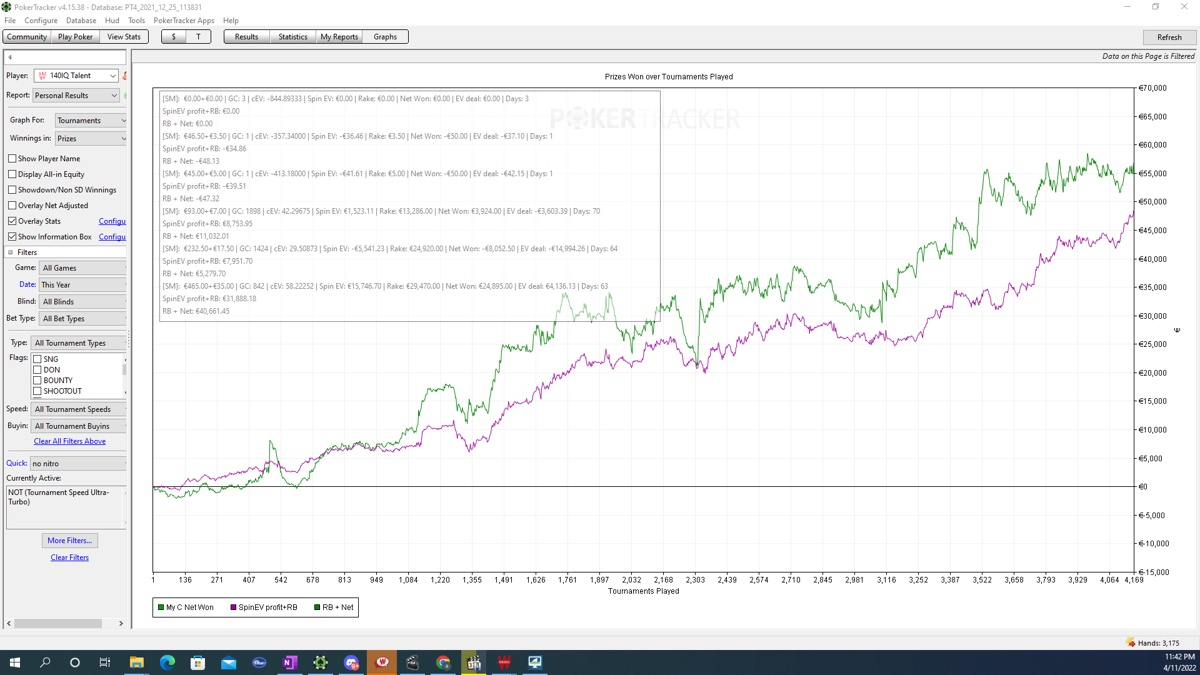This screenshot has width=1200, height=675.
Task: Open File Explorer from the taskbar
Action: (x=136, y=662)
